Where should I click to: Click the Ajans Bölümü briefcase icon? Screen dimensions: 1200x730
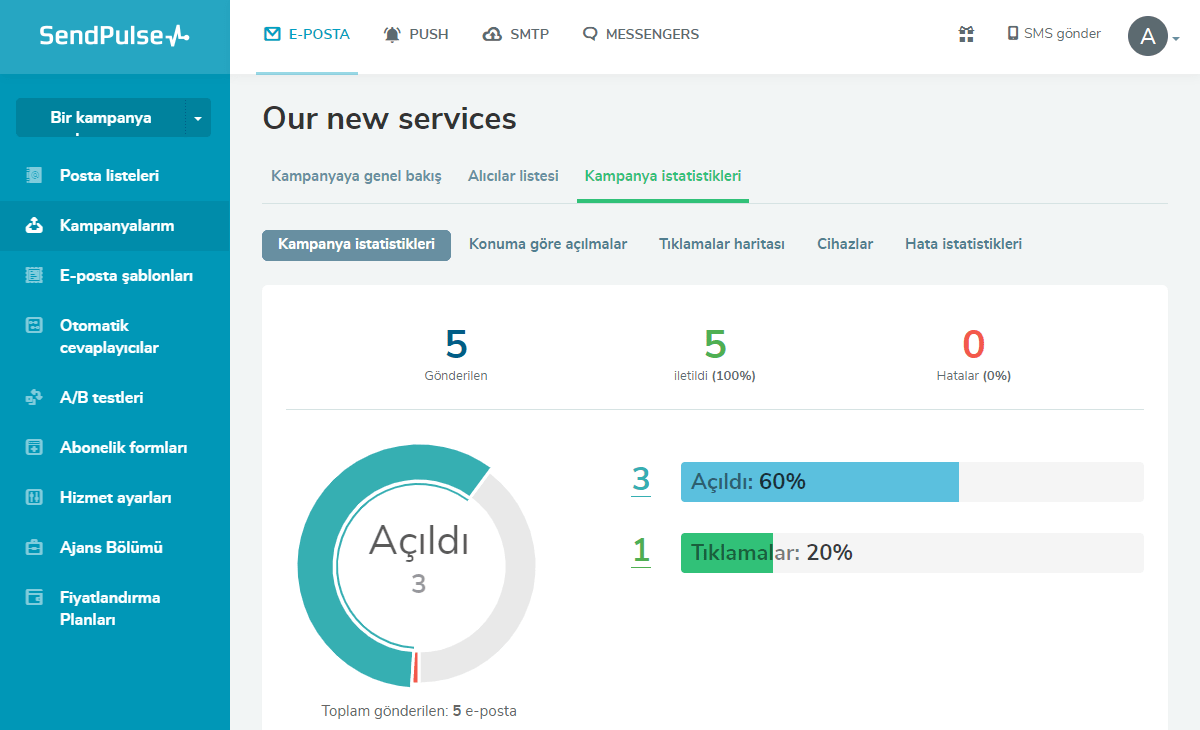click(34, 548)
